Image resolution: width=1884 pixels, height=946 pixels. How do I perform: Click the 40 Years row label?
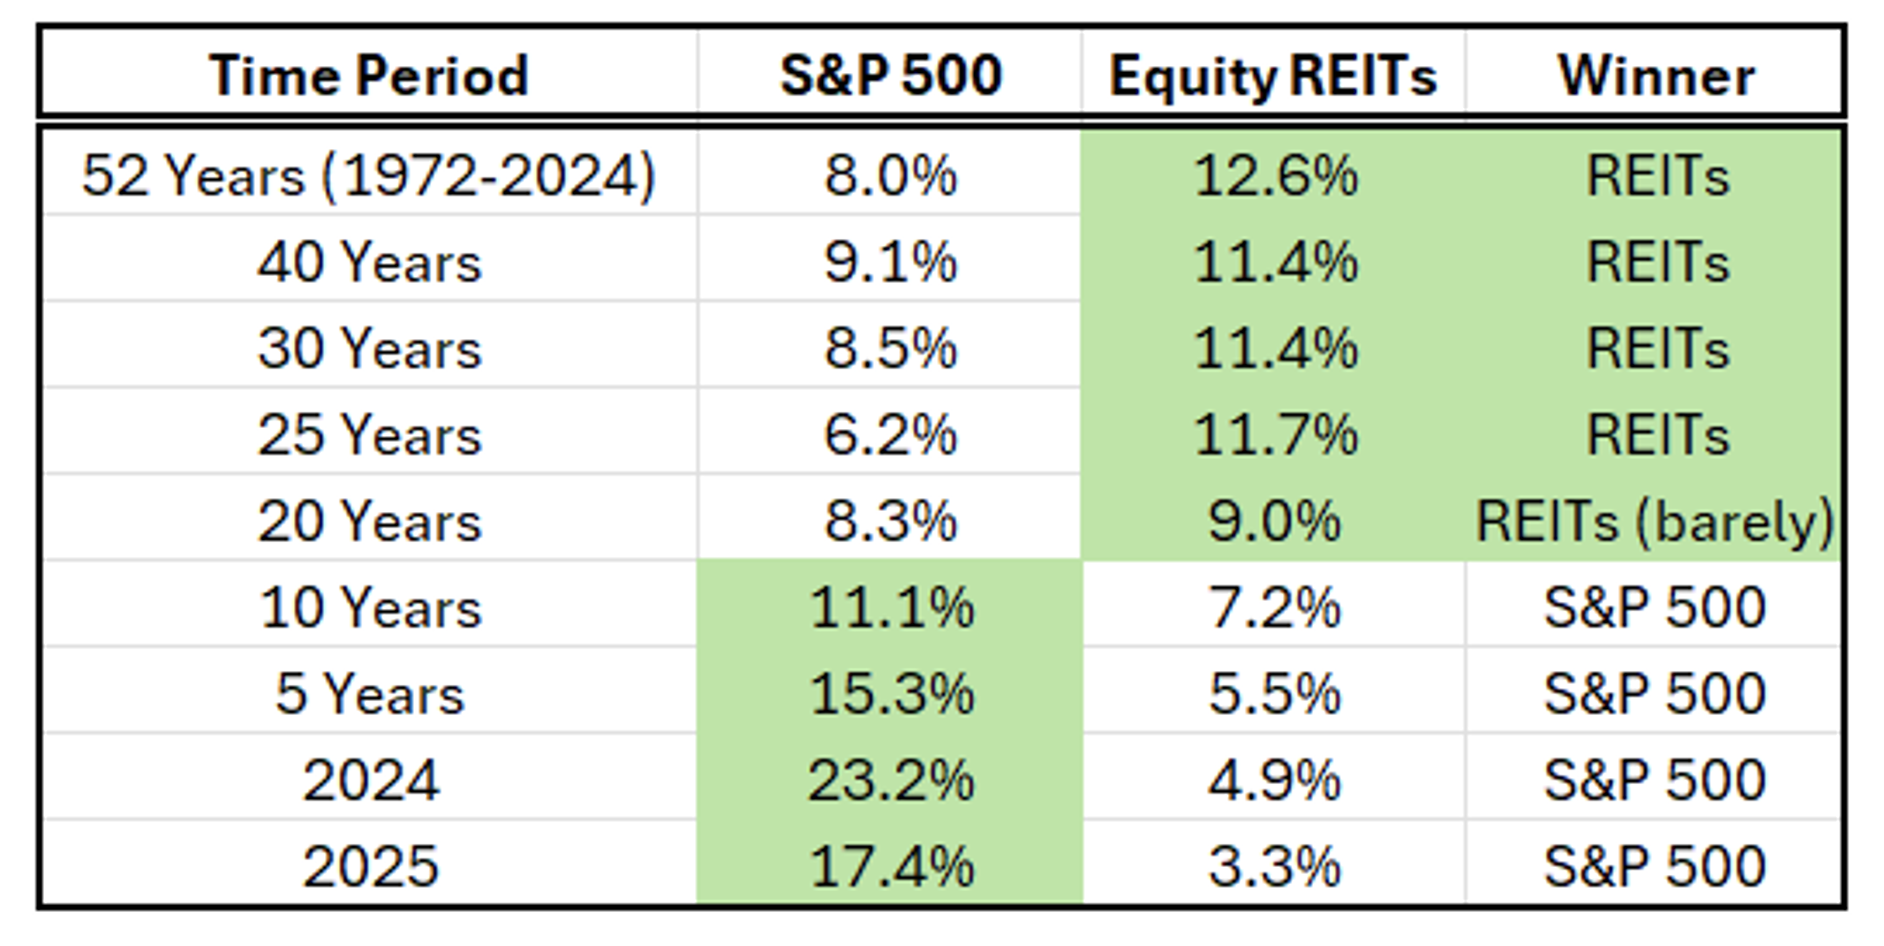pyautogui.click(x=369, y=262)
